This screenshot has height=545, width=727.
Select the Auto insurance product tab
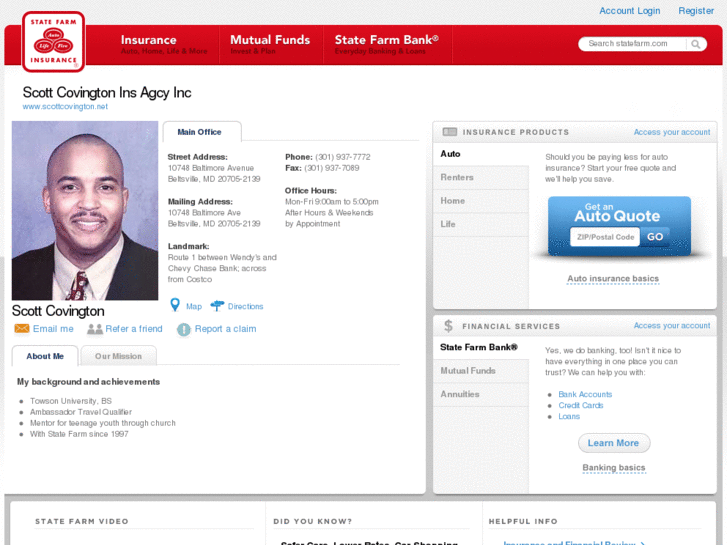coord(480,154)
